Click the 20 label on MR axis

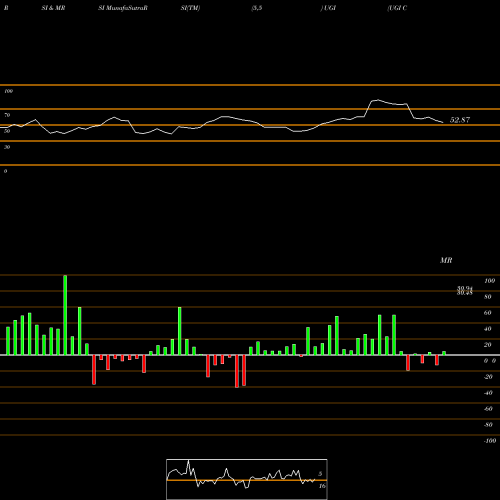(x=488, y=345)
